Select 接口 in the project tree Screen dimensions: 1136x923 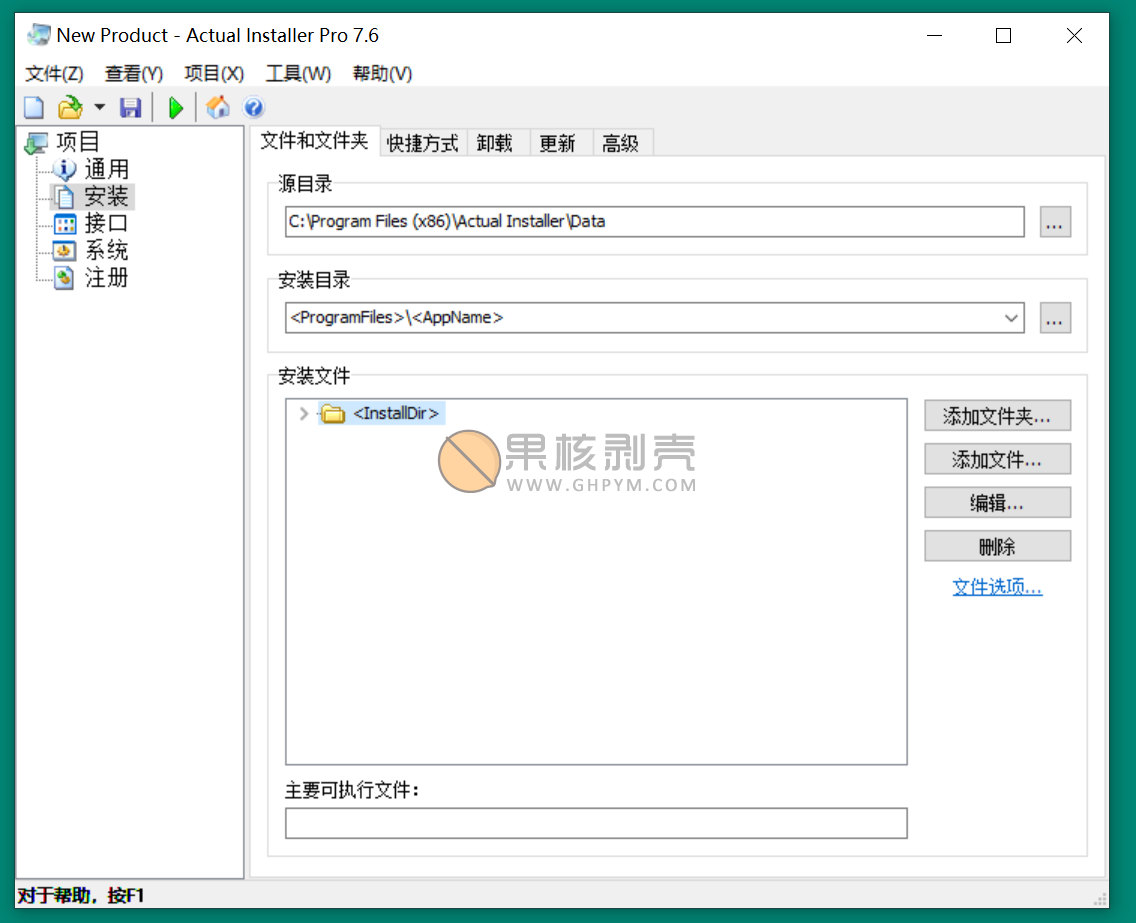pyautogui.click(x=106, y=223)
